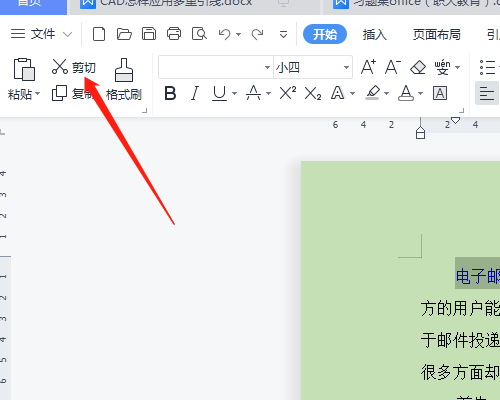
Task: Open print preview icon
Action: [199, 34]
